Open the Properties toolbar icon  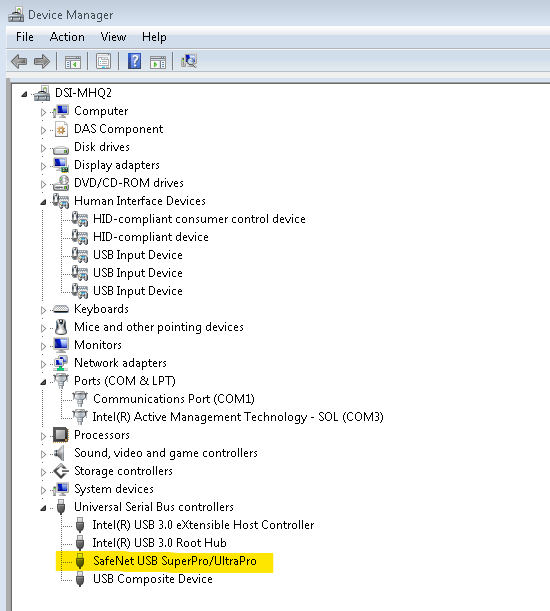[x=103, y=62]
